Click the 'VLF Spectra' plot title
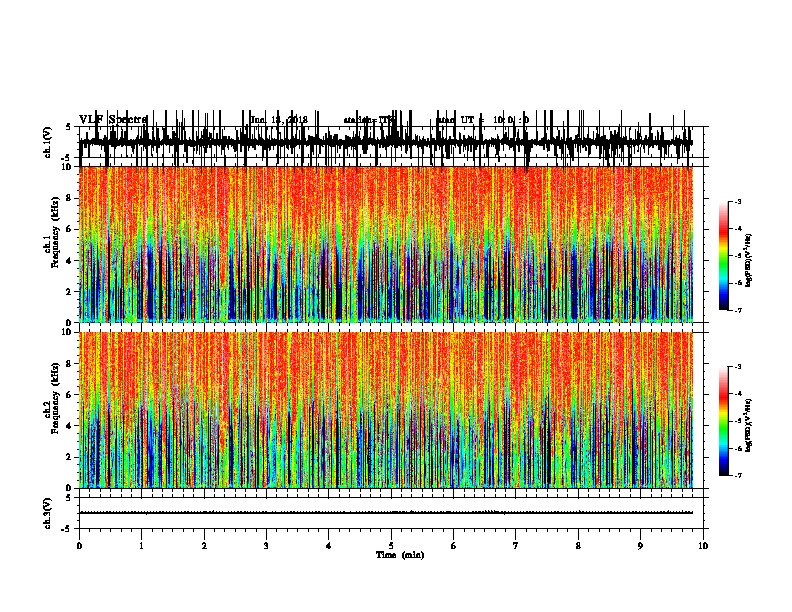 click(x=114, y=120)
